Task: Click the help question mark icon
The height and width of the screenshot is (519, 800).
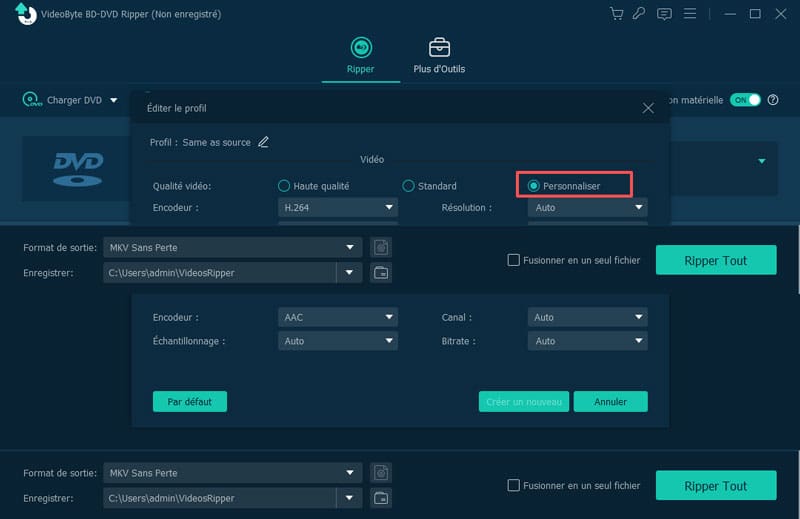Action: 772,100
